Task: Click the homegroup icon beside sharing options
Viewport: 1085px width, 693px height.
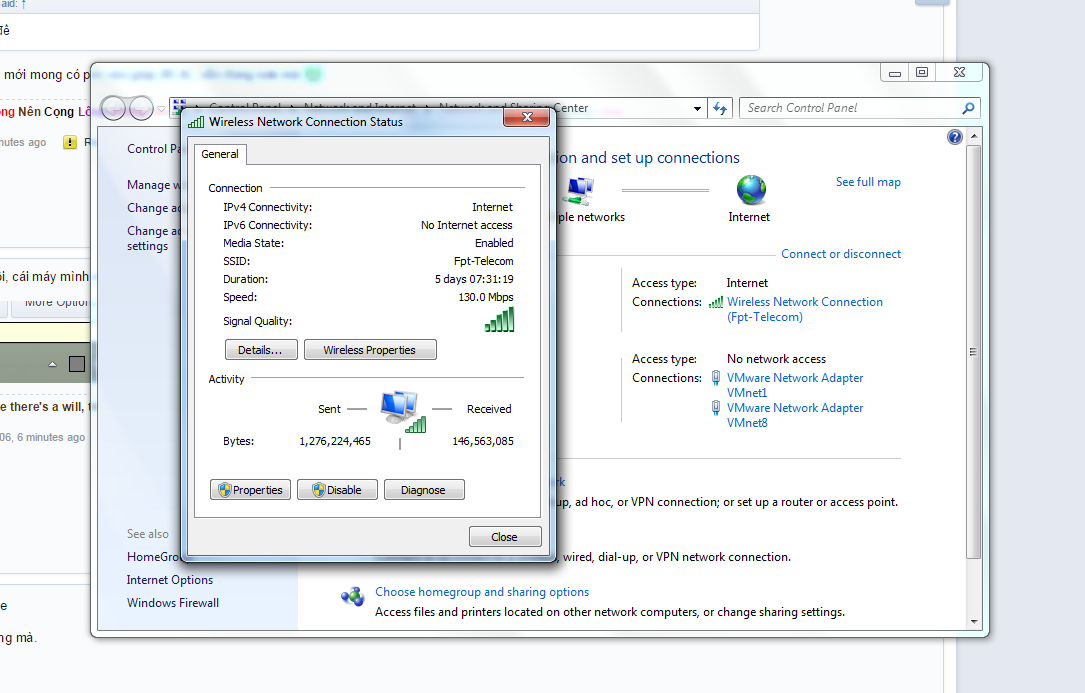Action: pyautogui.click(x=352, y=597)
